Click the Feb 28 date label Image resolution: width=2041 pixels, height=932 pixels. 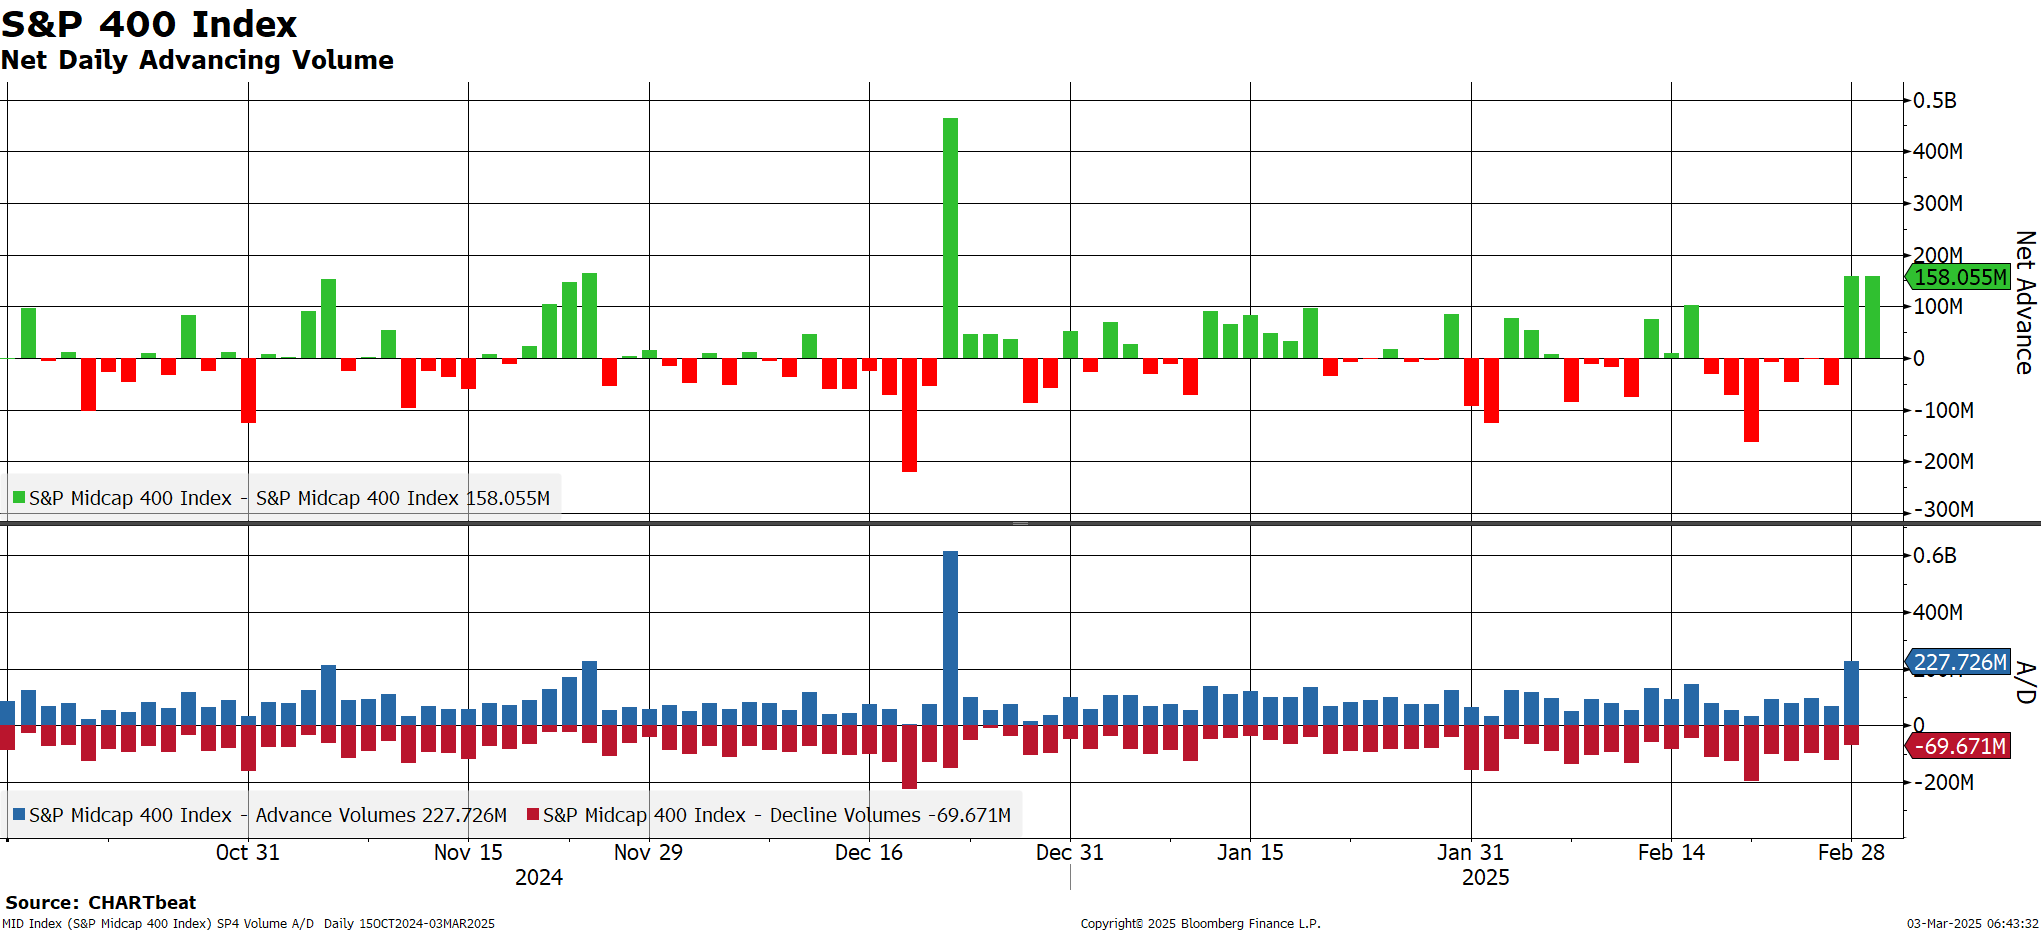[1851, 852]
